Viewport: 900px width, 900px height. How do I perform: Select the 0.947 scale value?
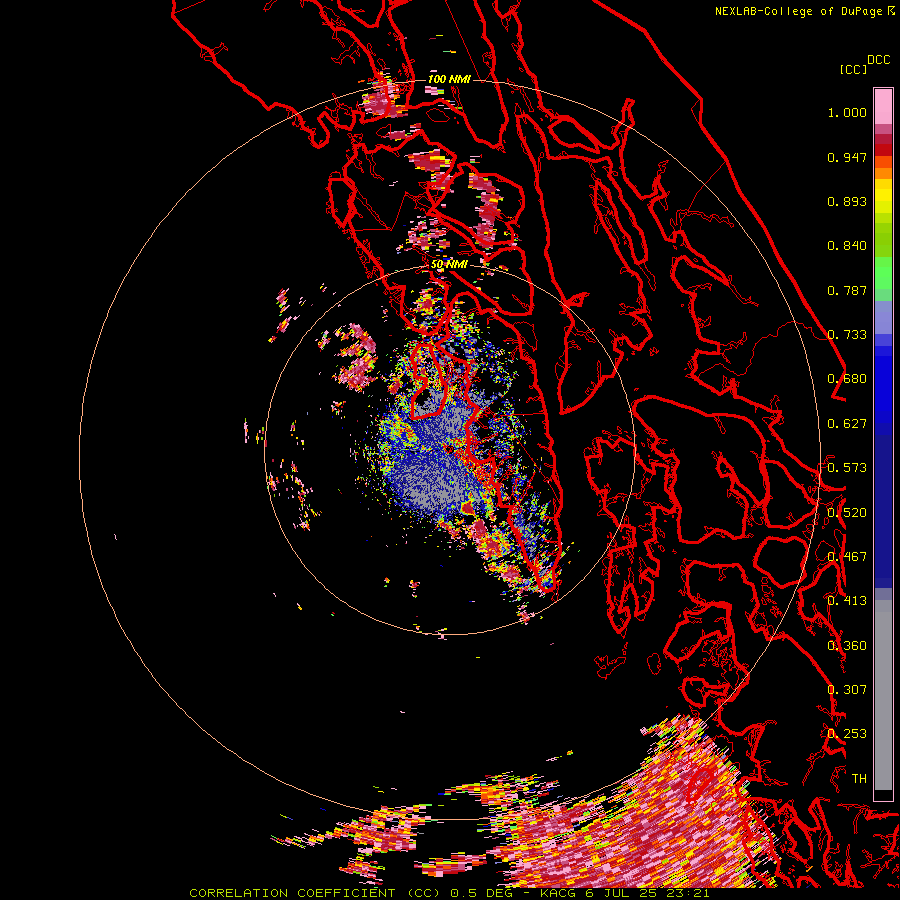click(847, 157)
